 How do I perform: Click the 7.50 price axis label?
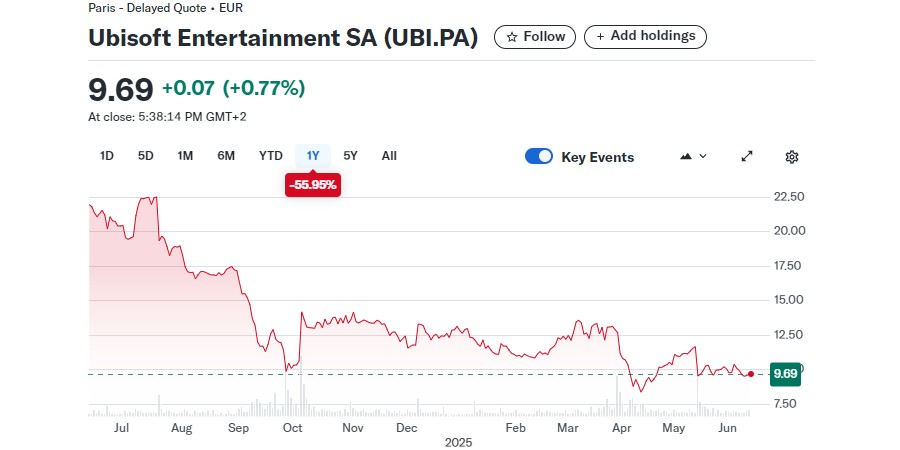tap(786, 404)
